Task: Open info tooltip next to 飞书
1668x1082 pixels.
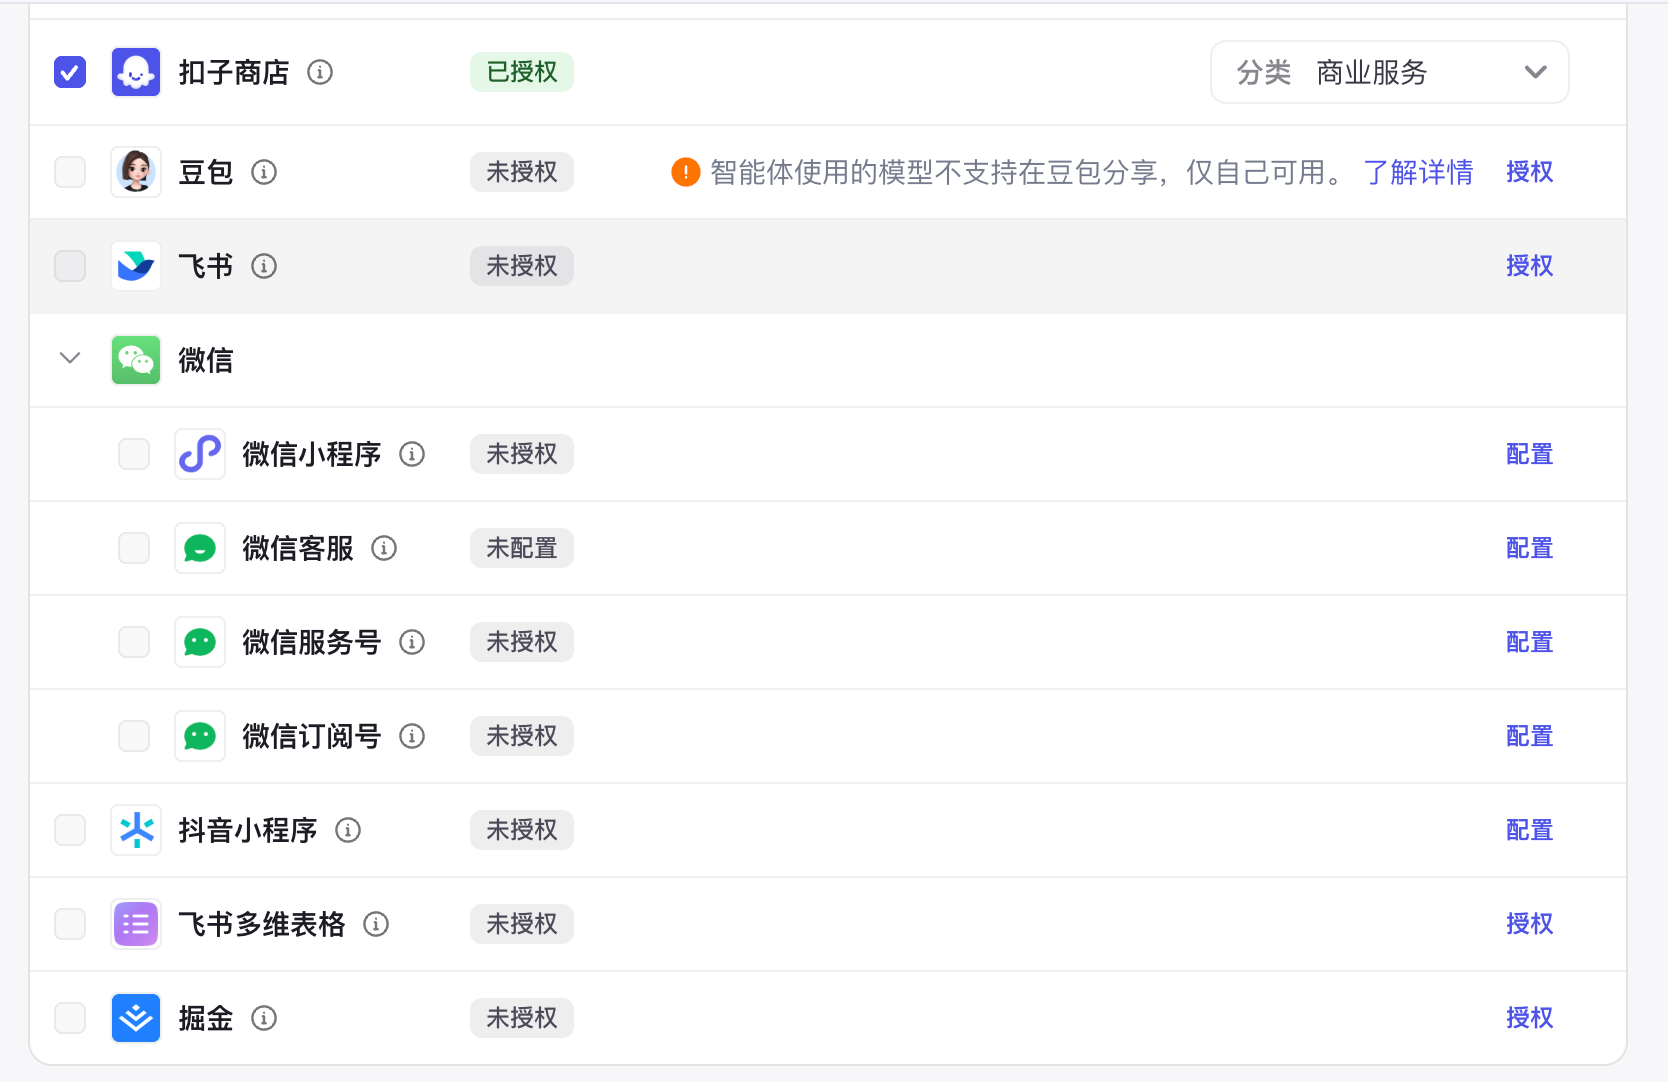Action: [264, 266]
